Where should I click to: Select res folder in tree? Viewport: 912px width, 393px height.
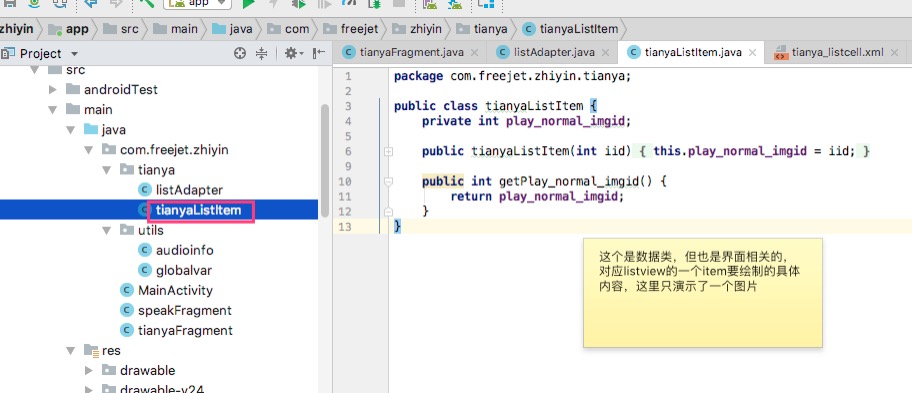(102, 351)
